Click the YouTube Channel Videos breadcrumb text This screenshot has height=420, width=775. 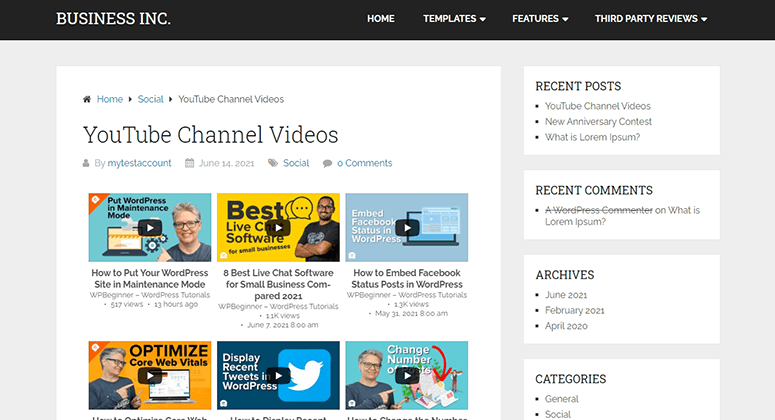pyautogui.click(x=231, y=99)
